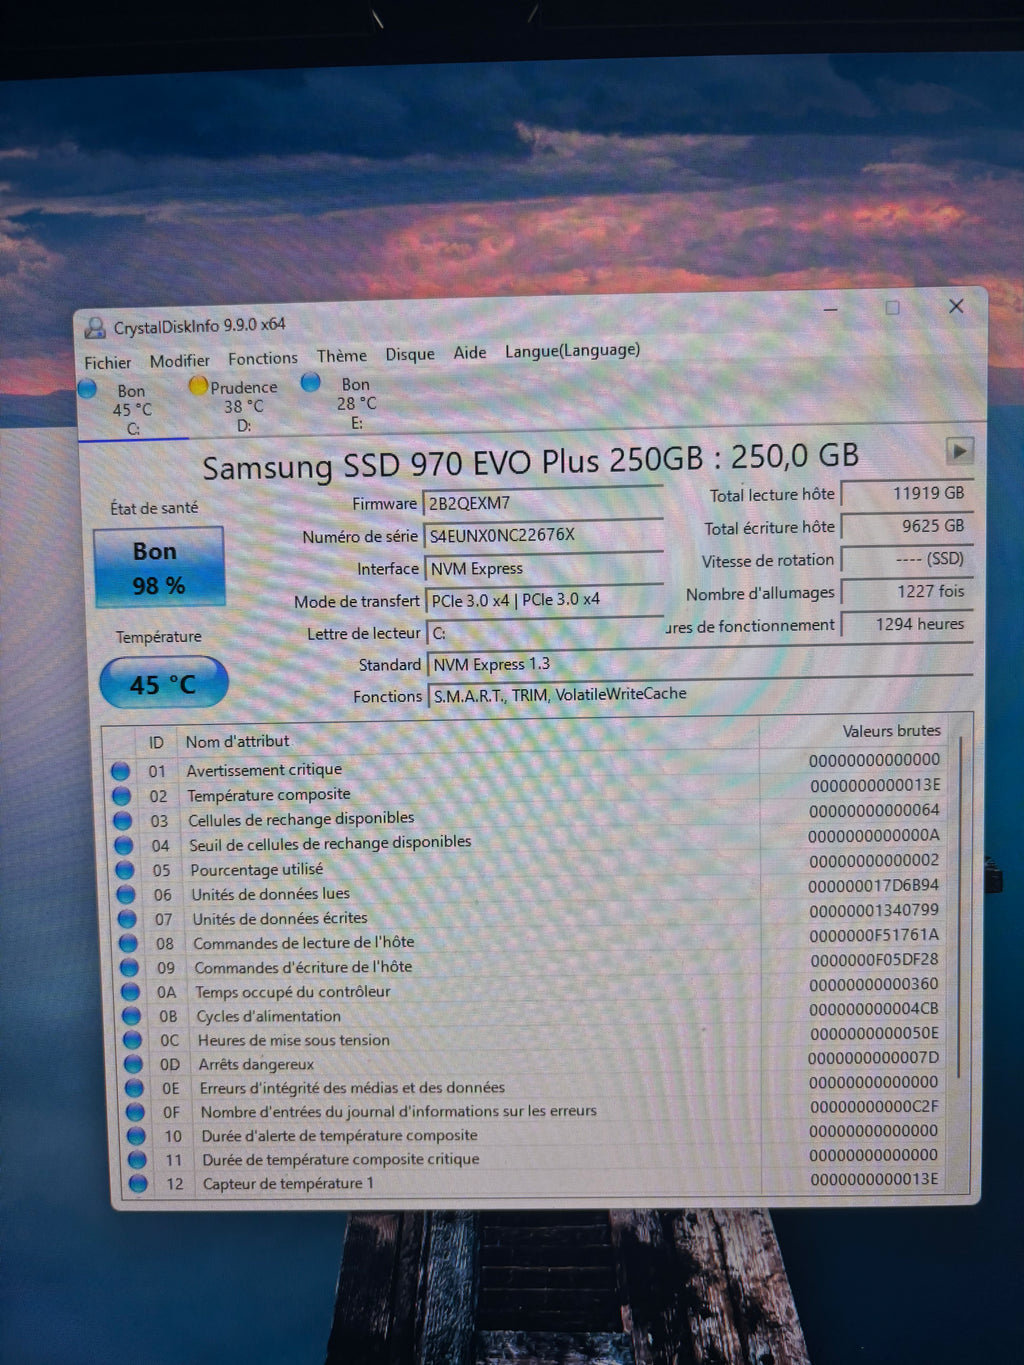The image size is (1024, 1365).
Task: Click the status dot beside Arrêts dangereux
Action: tap(133, 1064)
